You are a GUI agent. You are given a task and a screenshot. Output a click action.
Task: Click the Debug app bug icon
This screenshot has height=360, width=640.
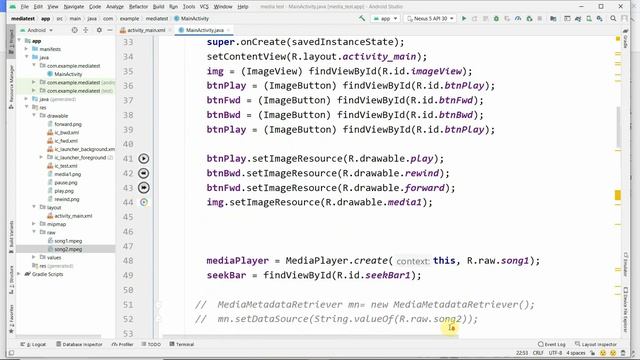click(x=496, y=18)
